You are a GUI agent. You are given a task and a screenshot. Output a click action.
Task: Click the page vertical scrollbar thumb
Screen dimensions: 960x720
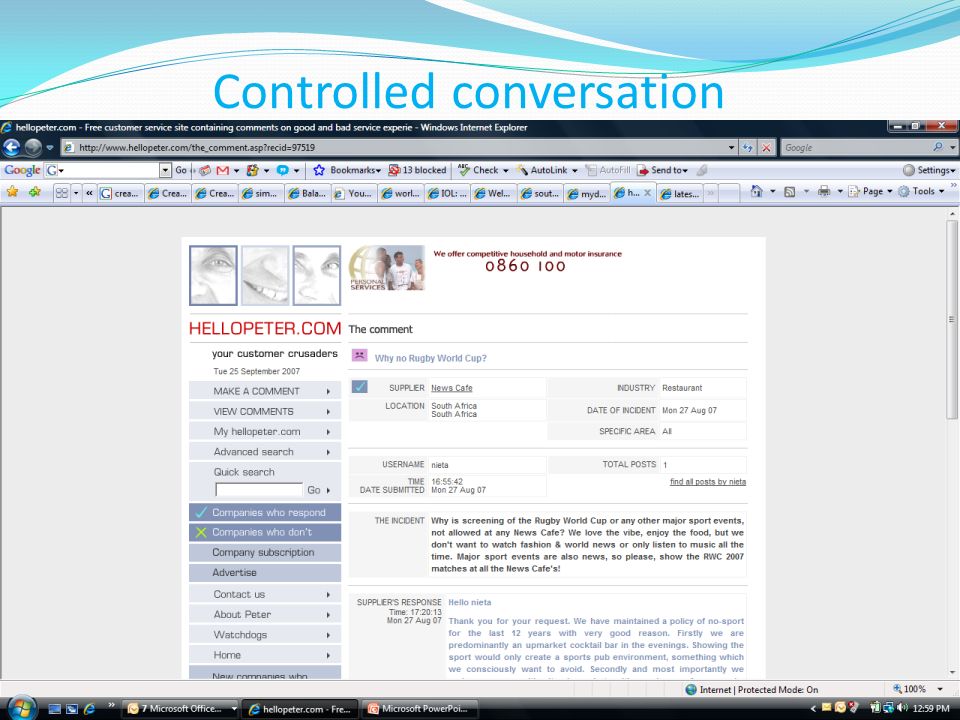point(951,319)
